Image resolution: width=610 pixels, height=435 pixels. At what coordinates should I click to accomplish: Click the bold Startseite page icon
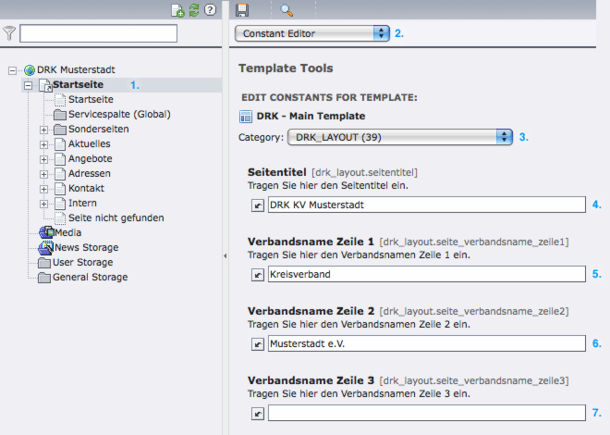click(x=45, y=85)
